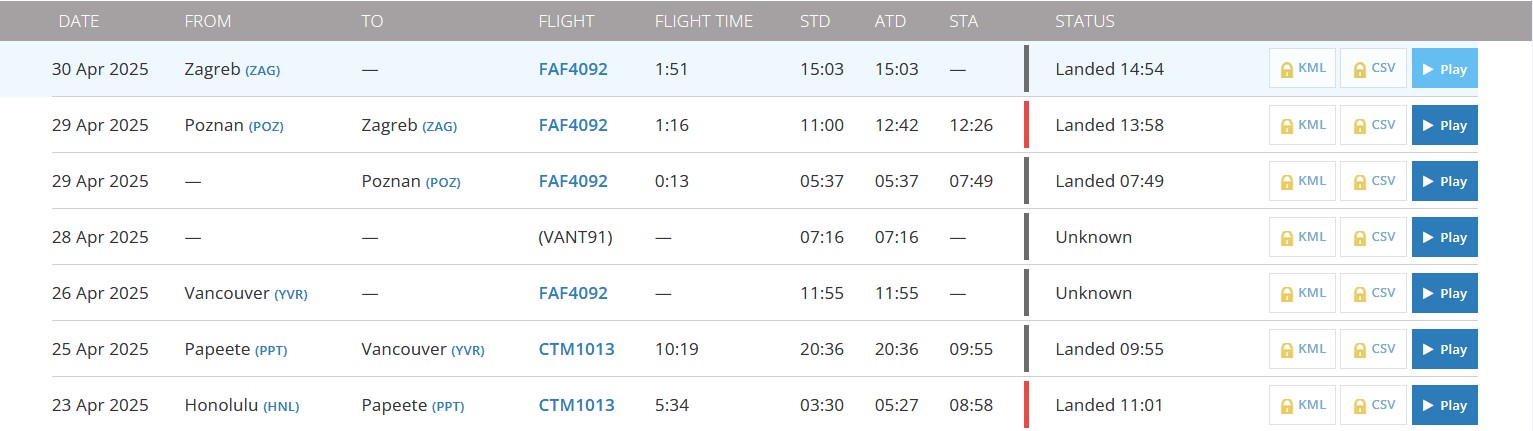This screenshot has height=431, width=1533.
Task: Open flight FAF4092 on 30 Apr
Action: pos(573,69)
